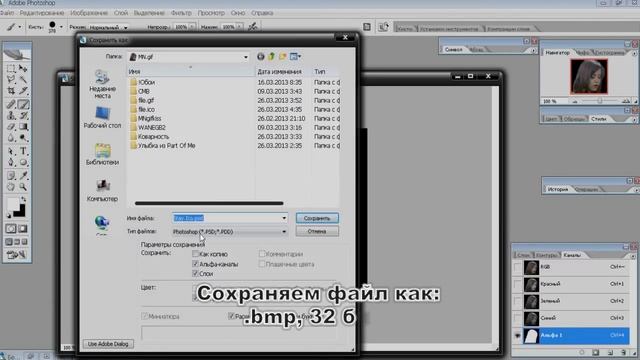Click the Отмена button

point(317,231)
